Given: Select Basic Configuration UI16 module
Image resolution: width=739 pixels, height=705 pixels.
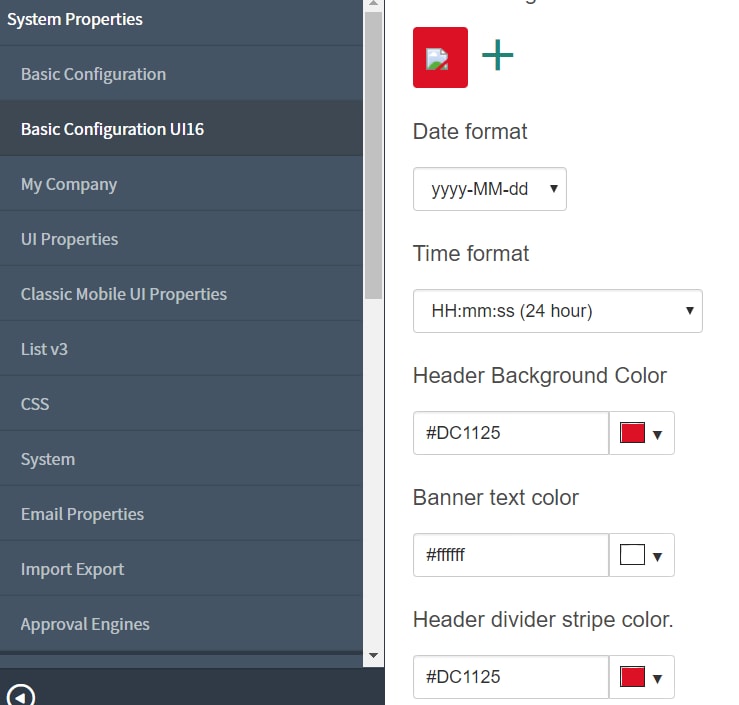Looking at the screenshot, I should [181, 129].
